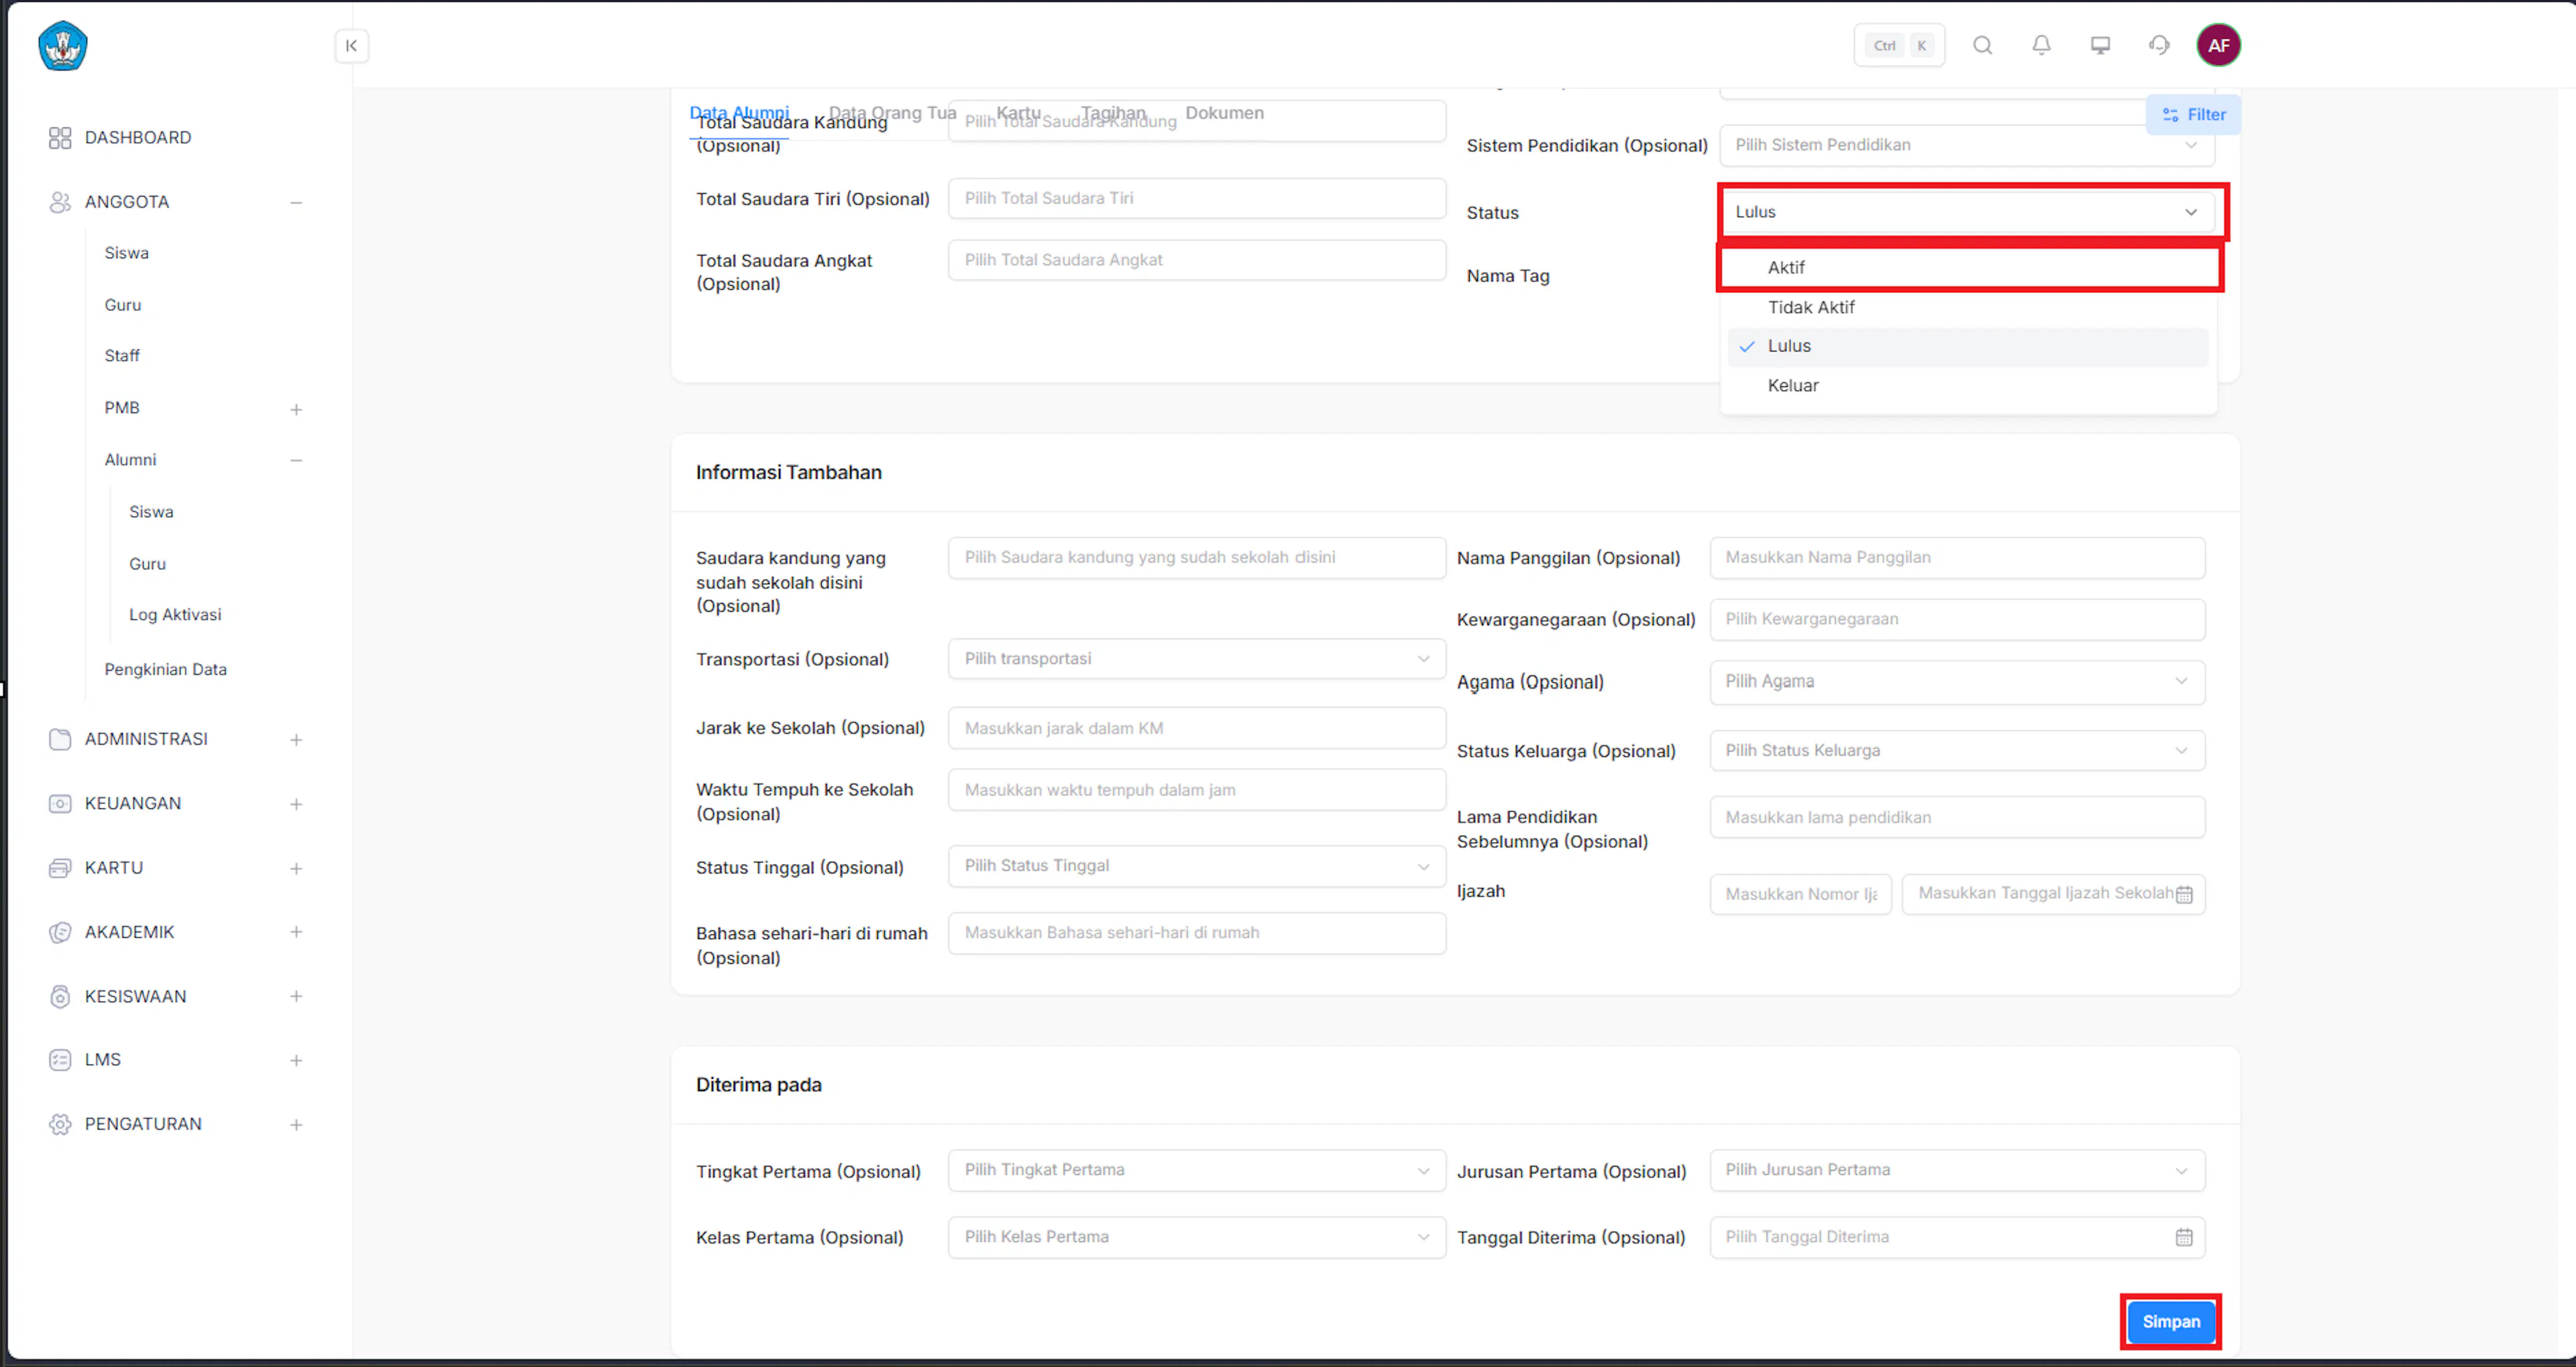
Task: Click the AKADEMIK icon
Action: (x=60, y=932)
